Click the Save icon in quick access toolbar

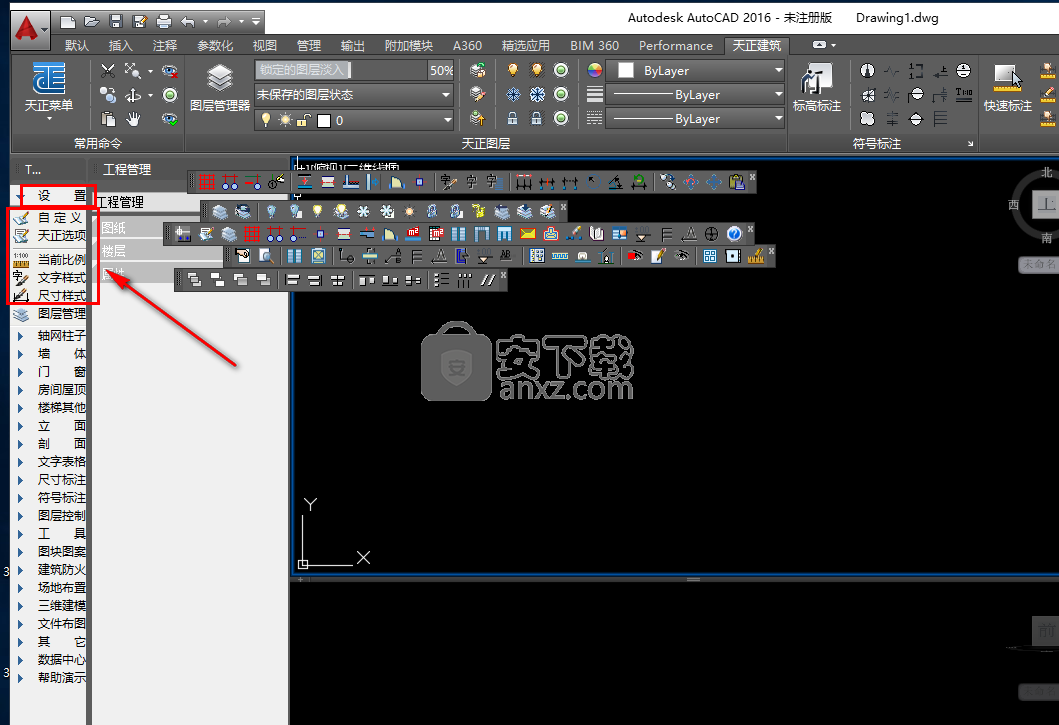click(x=116, y=21)
